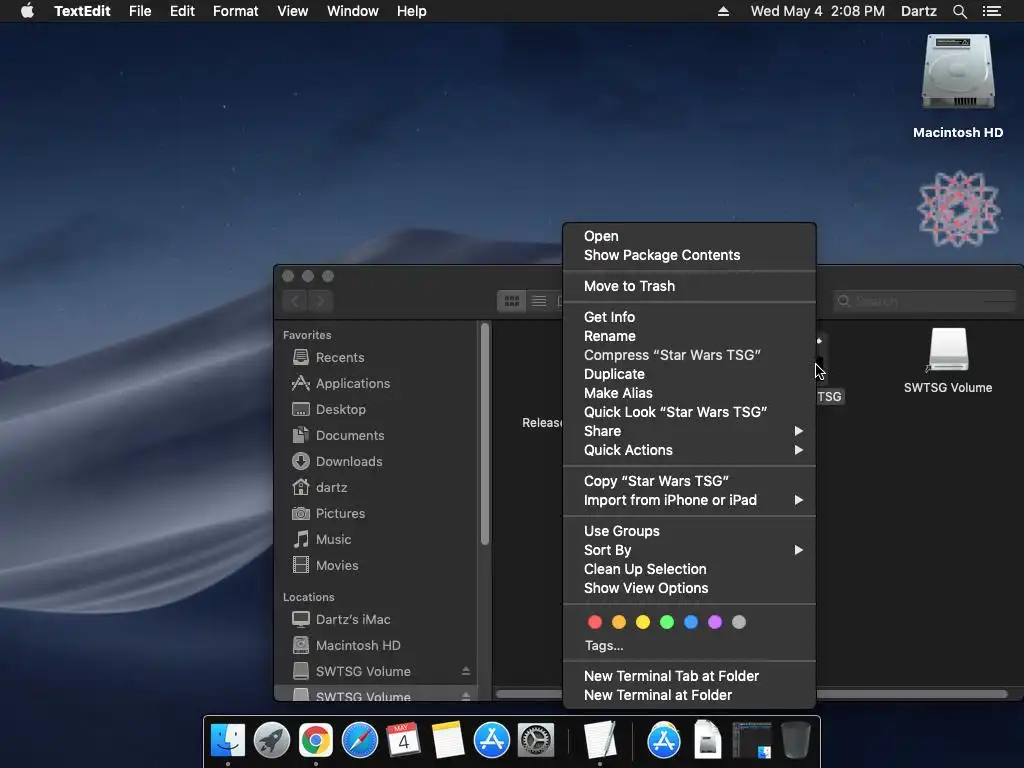Open Finder from the Dock
The image size is (1024, 768).
tap(228, 741)
